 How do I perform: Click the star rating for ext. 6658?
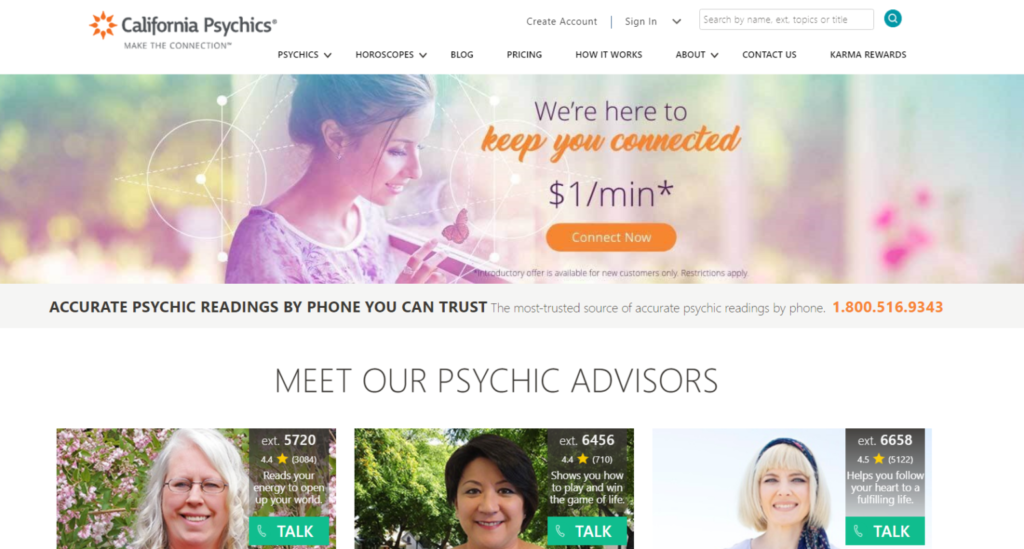(x=878, y=459)
